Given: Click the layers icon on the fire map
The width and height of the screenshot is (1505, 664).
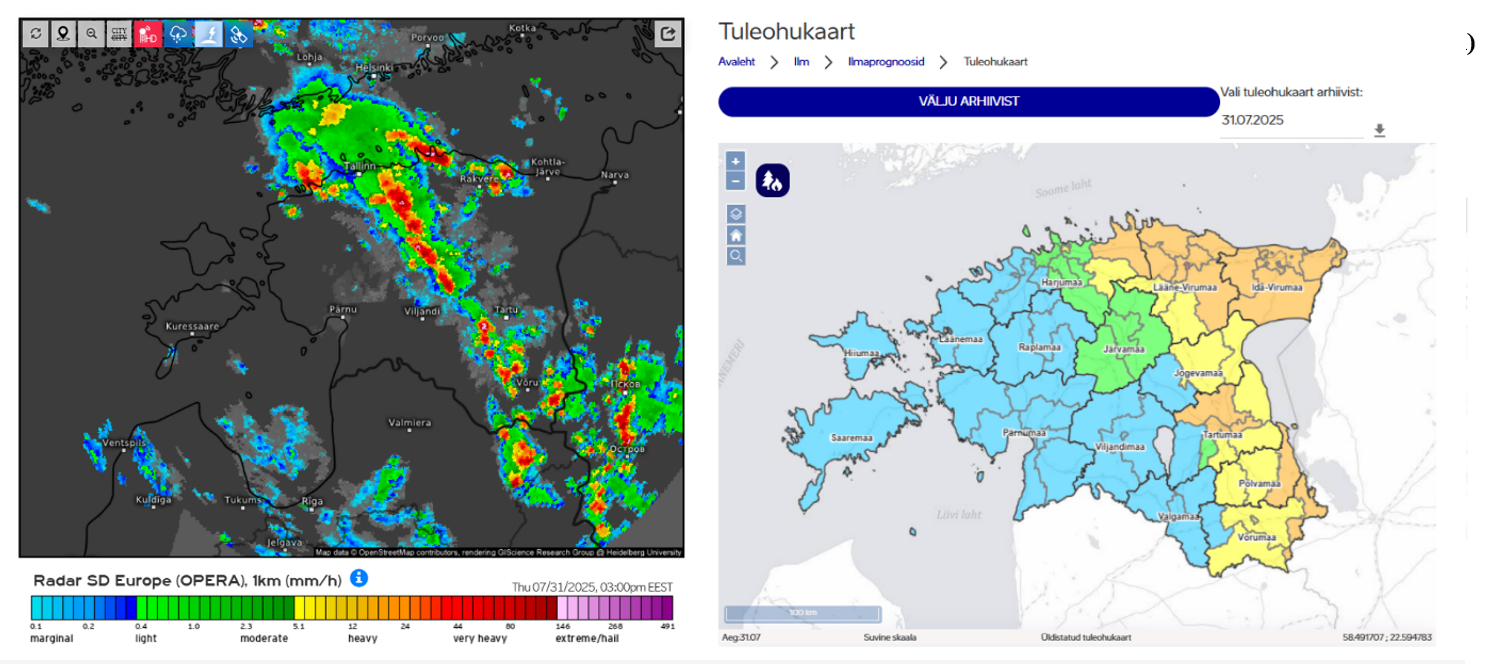Looking at the screenshot, I should [735, 213].
